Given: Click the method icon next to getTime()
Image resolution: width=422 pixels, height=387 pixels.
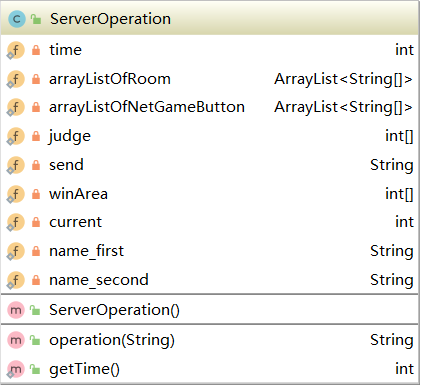Looking at the screenshot, I should (x=15, y=369).
